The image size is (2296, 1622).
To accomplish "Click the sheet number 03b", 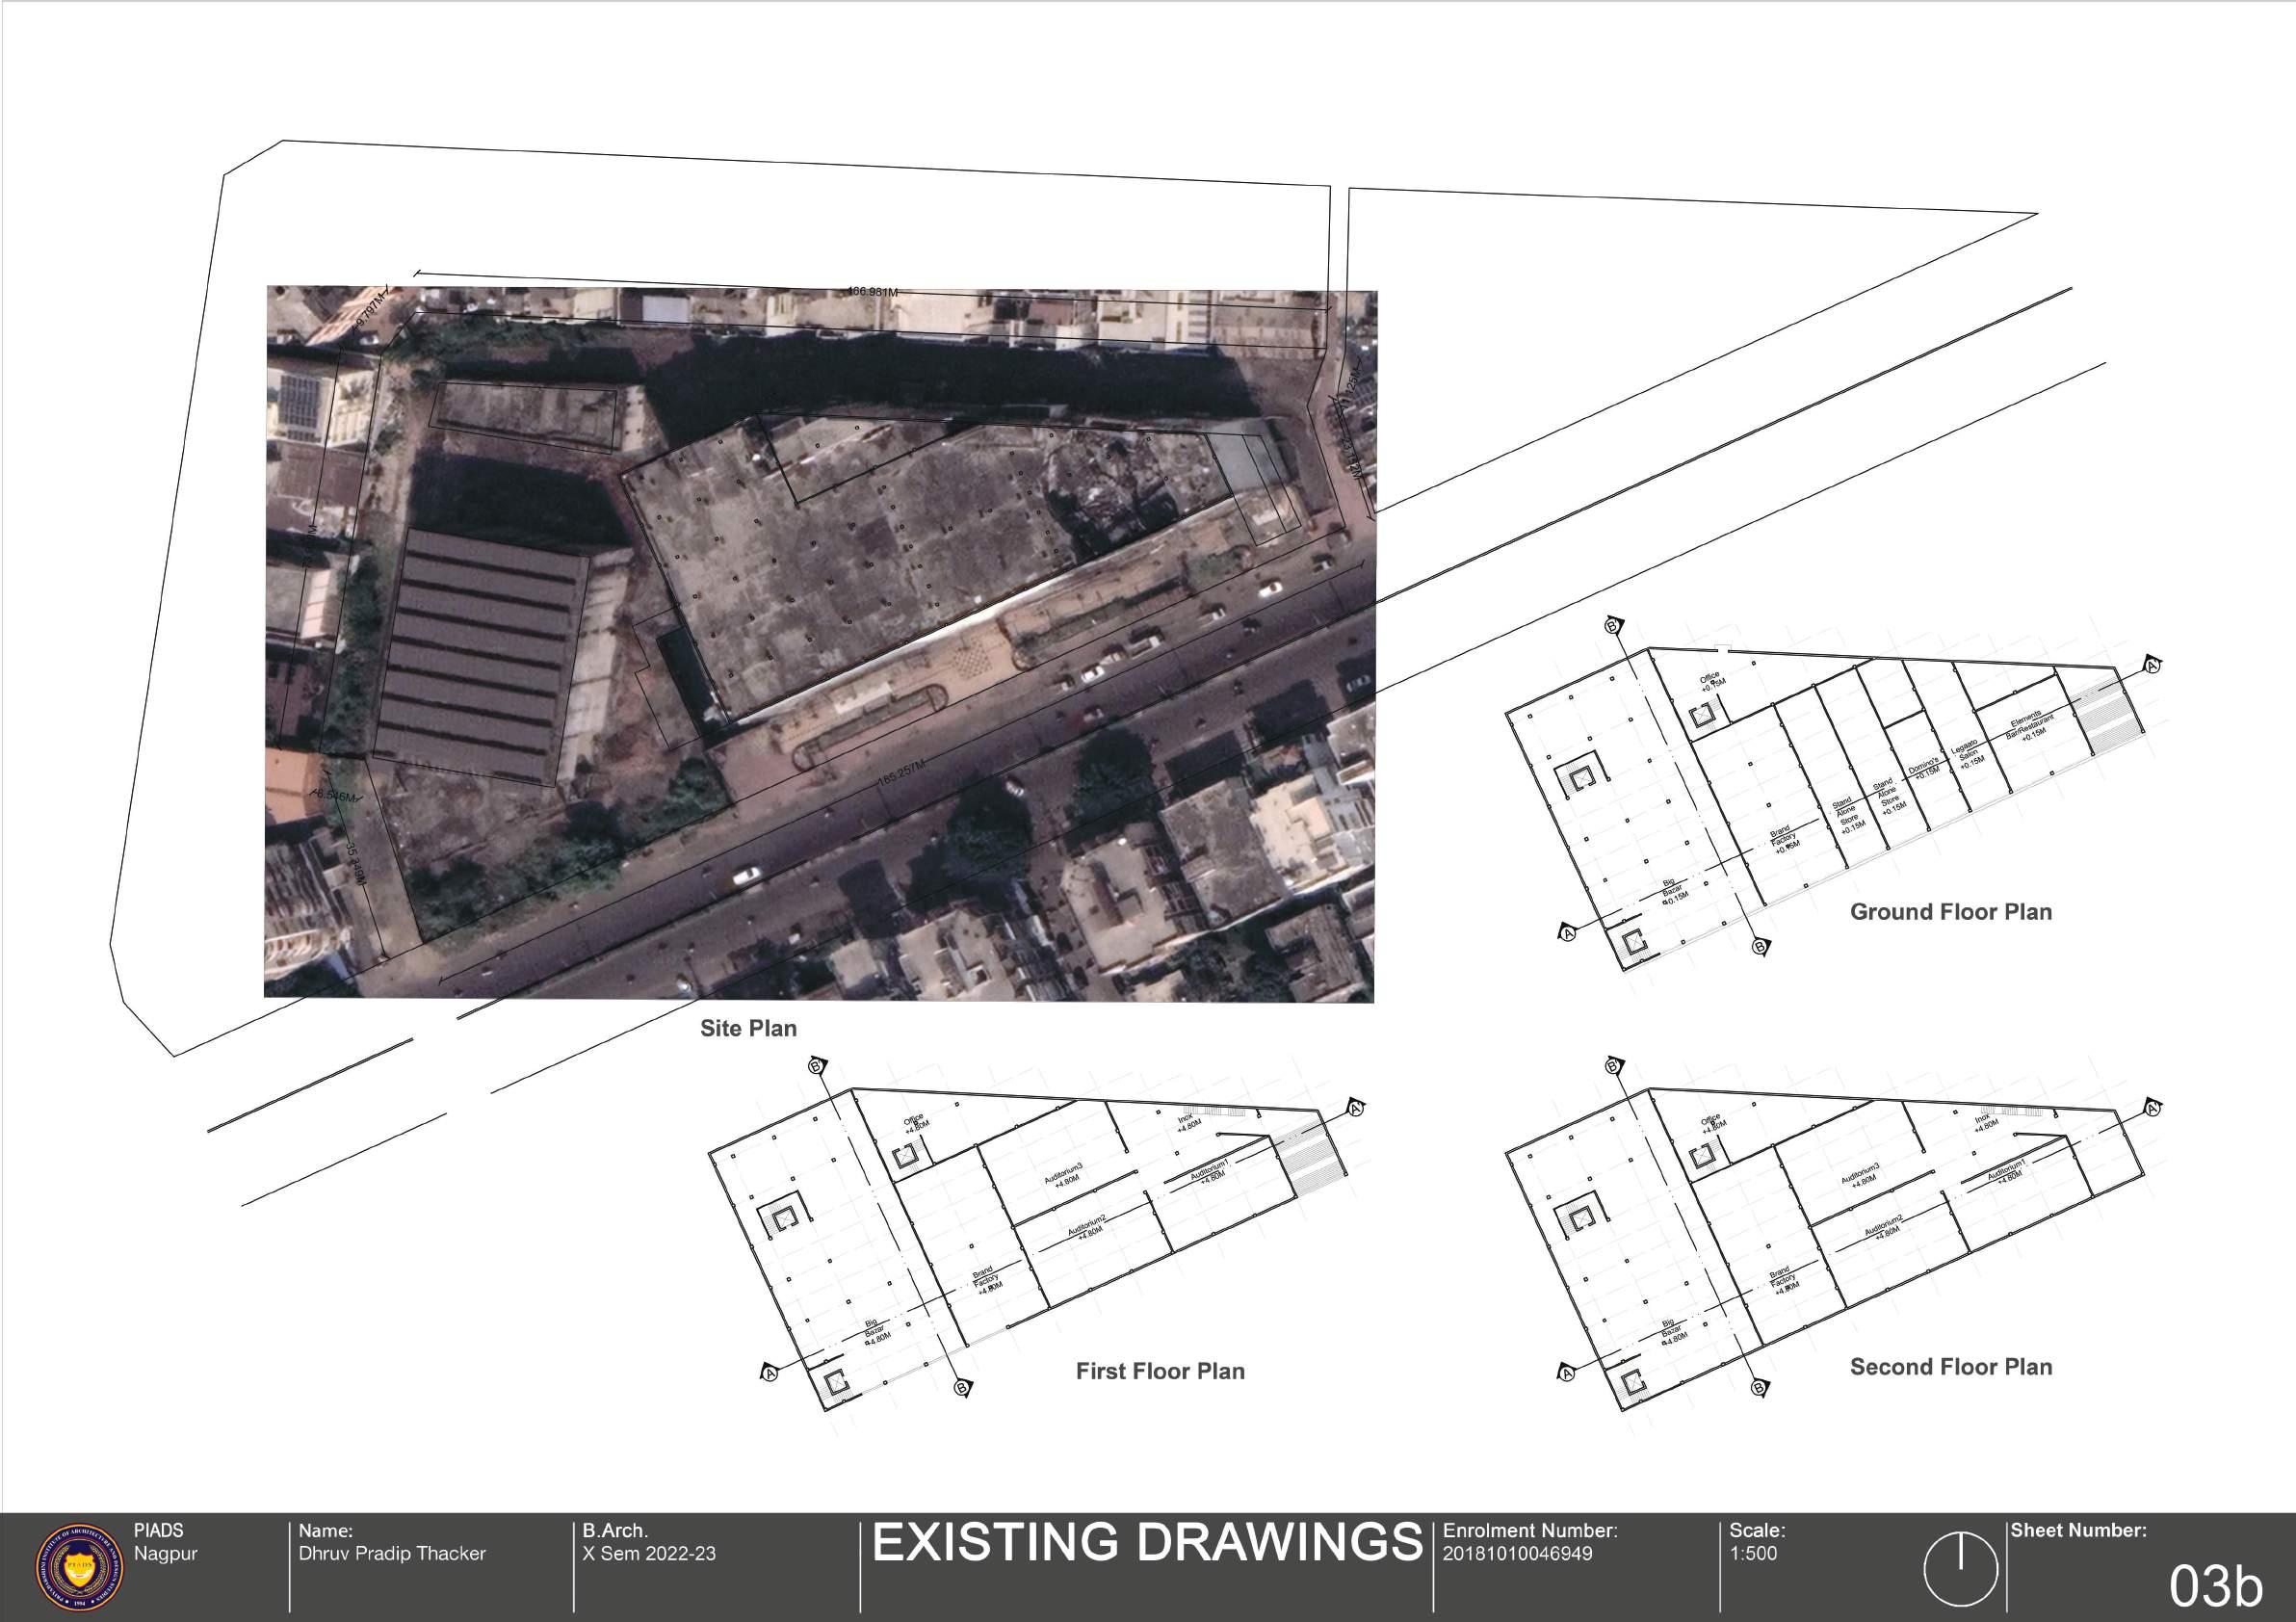I will [x=2215, y=1585].
